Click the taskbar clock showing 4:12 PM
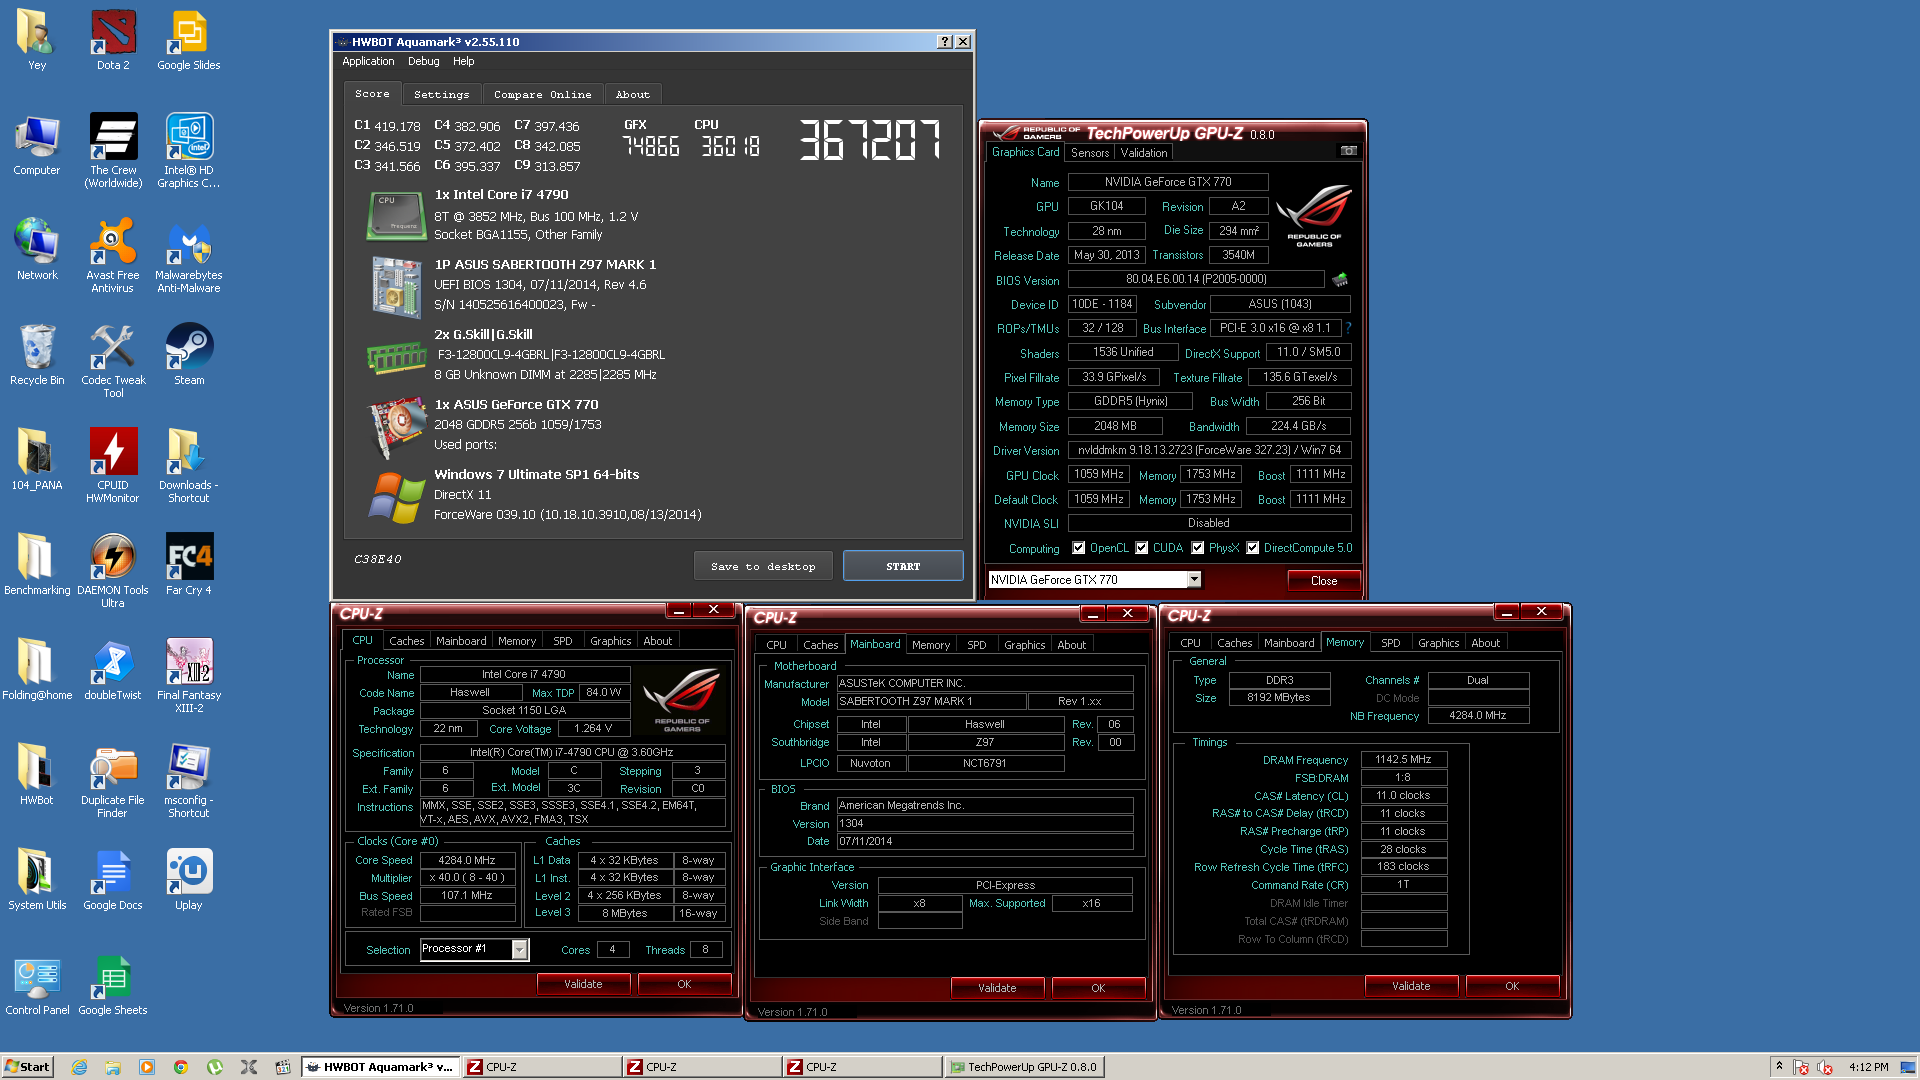The width and height of the screenshot is (1920, 1080). pyautogui.click(x=1868, y=1067)
